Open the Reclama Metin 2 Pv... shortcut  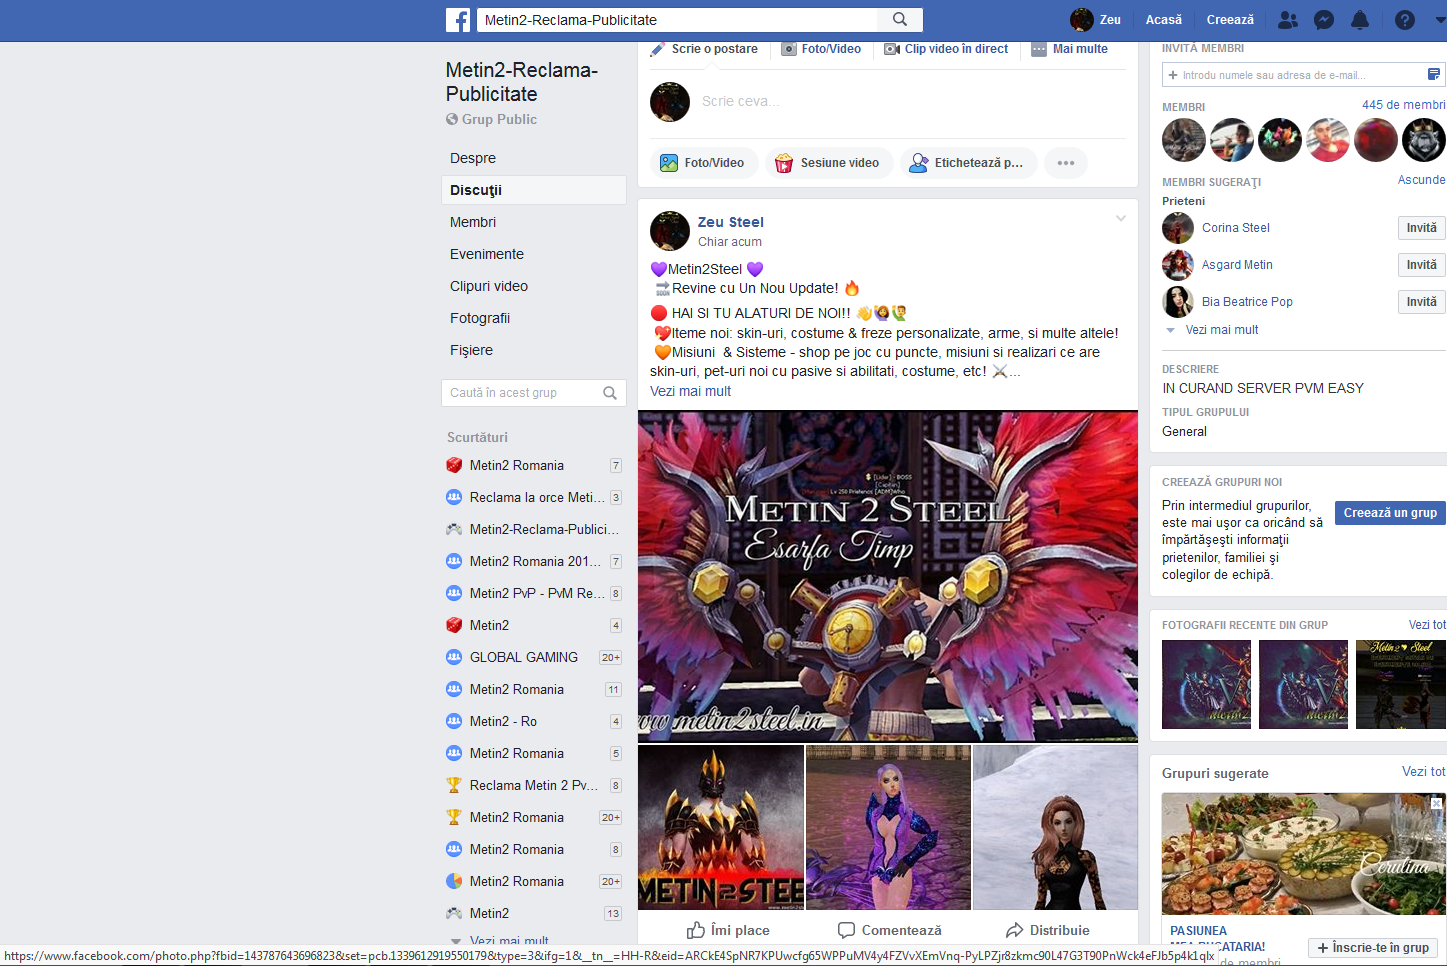pos(534,785)
